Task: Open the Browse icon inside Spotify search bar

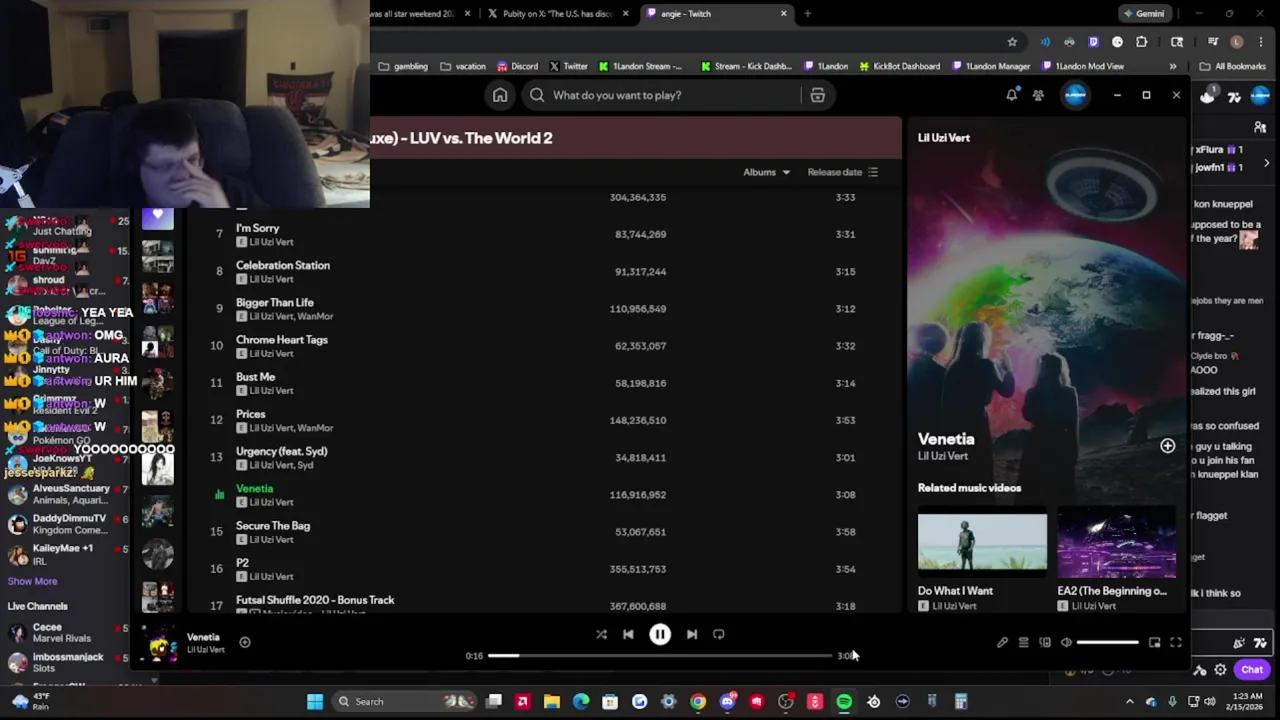Action: (x=817, y=95)
